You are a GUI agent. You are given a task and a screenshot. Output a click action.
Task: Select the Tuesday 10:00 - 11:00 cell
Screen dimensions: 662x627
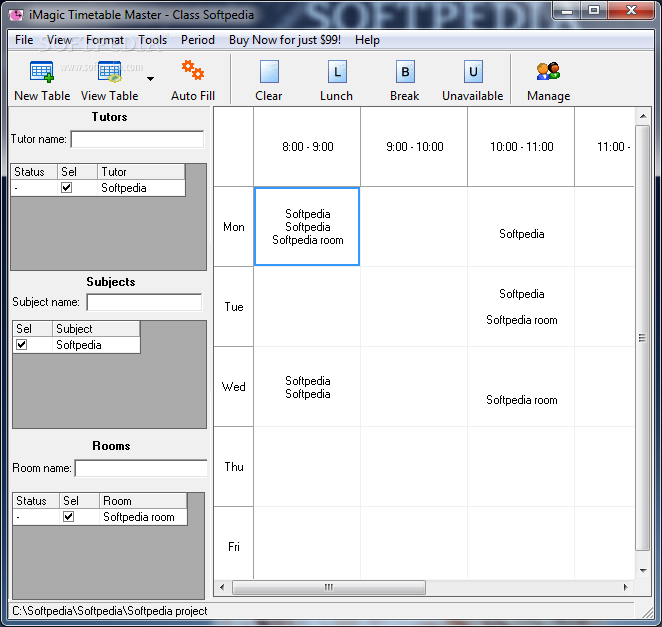click(x=521, y=307)
